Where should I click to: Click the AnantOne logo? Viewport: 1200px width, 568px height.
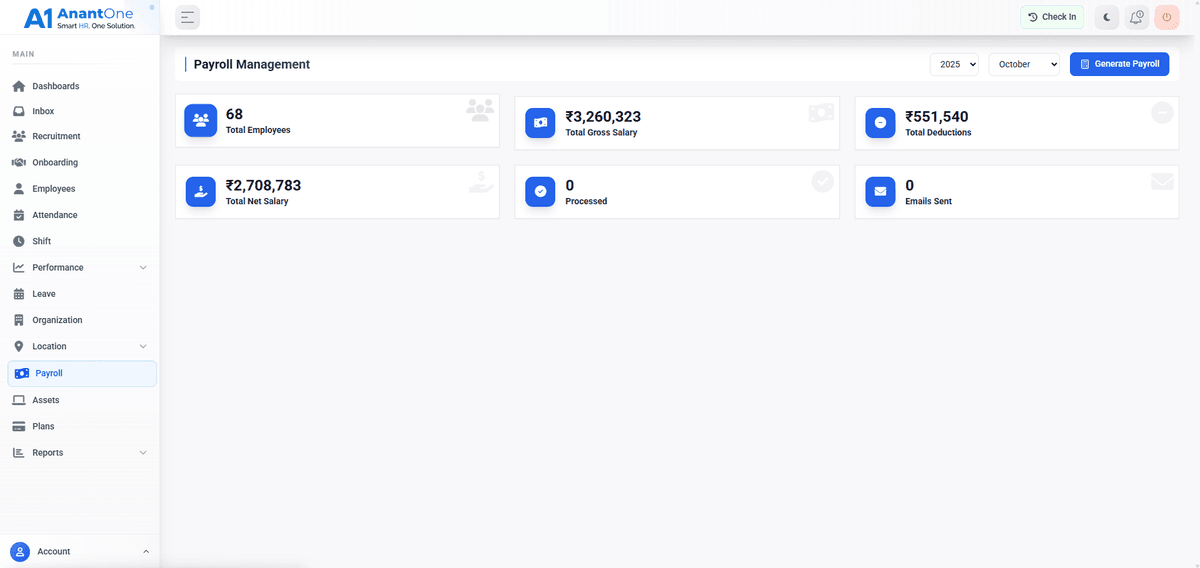click(x=80, y=17)
